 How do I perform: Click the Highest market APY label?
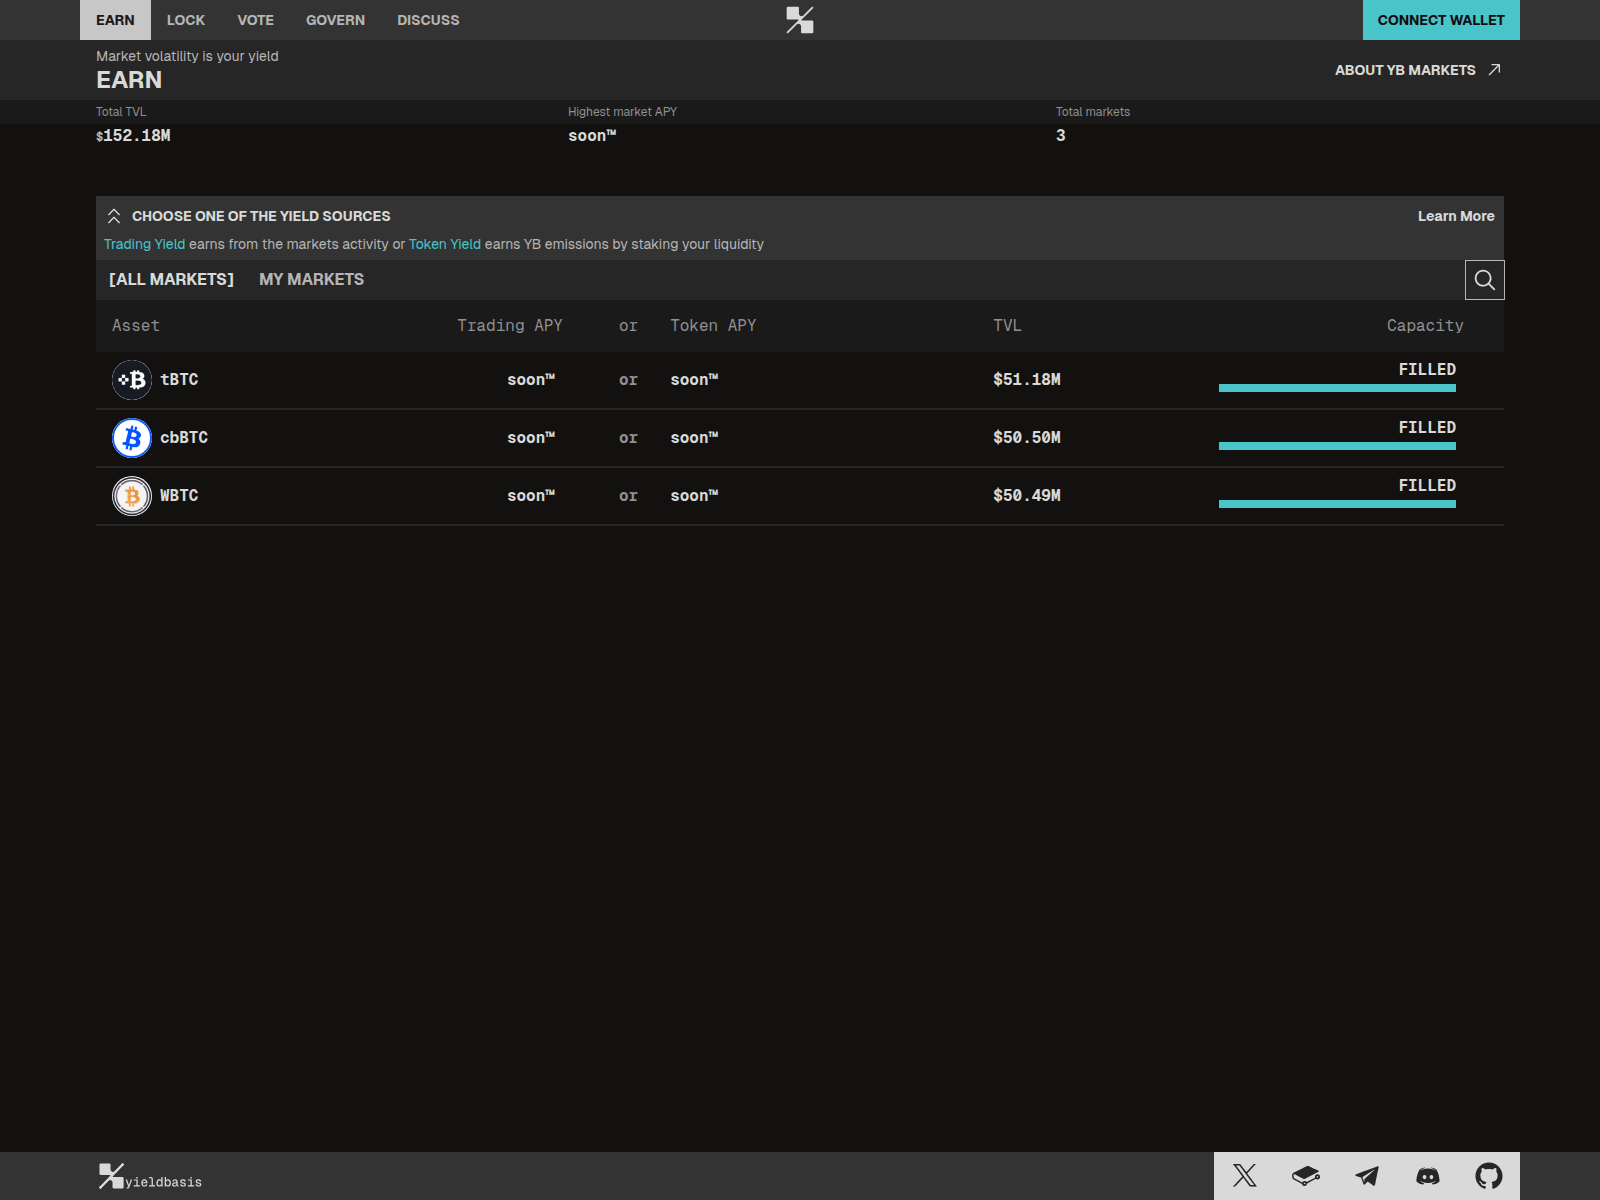[622, 112]
